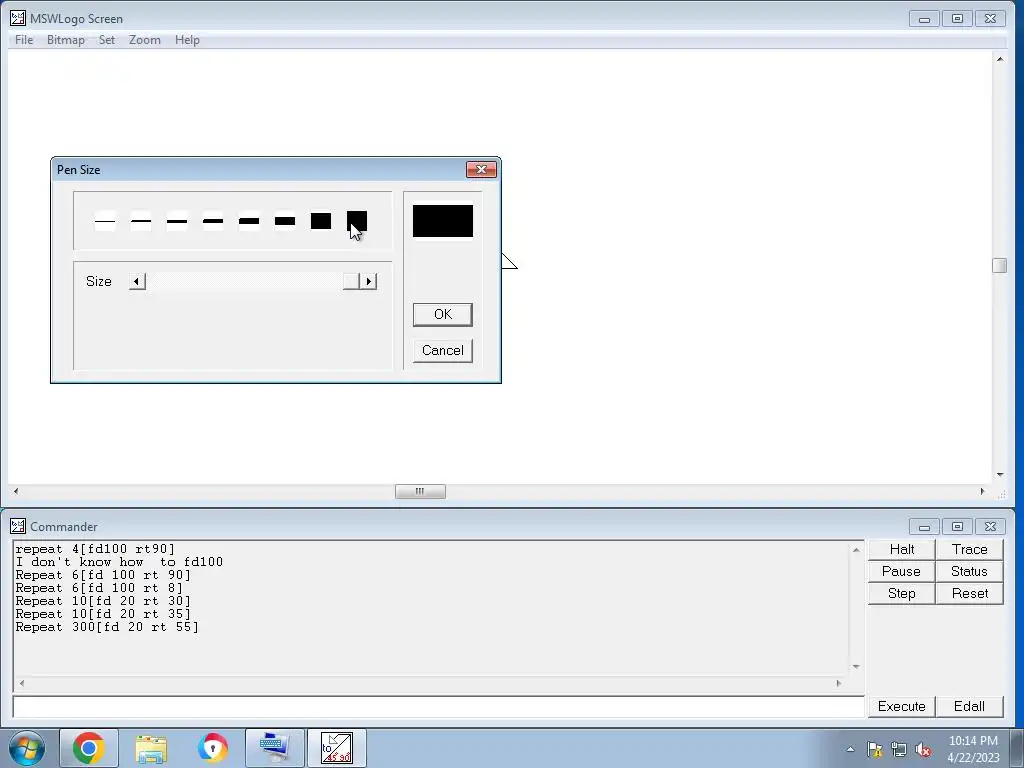Select the thinnest pen size sample

tap(105, 221)
